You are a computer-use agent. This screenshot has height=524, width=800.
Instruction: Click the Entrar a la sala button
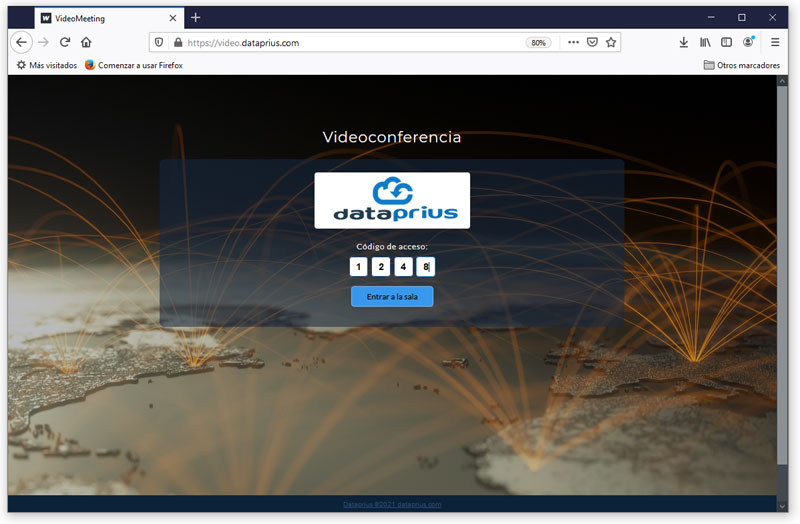[x=392, y=297]
